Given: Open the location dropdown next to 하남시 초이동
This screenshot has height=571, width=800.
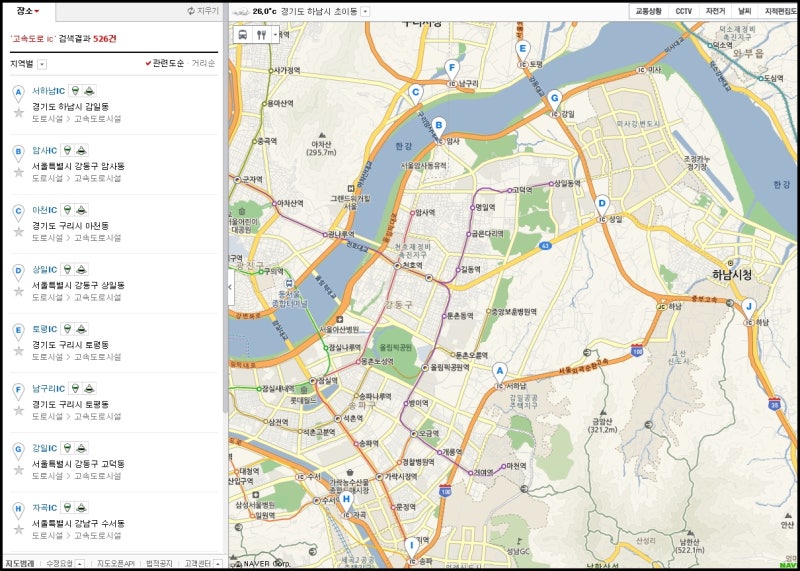Looking at the screenshot, I should 365,11.
